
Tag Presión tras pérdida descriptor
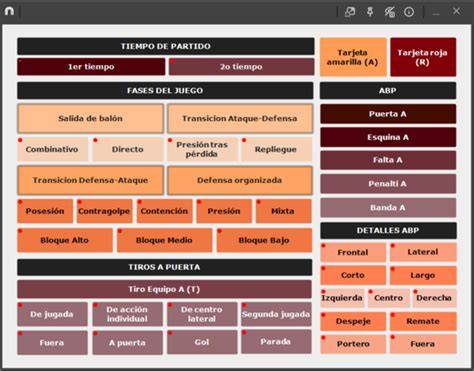coord(202,149)
